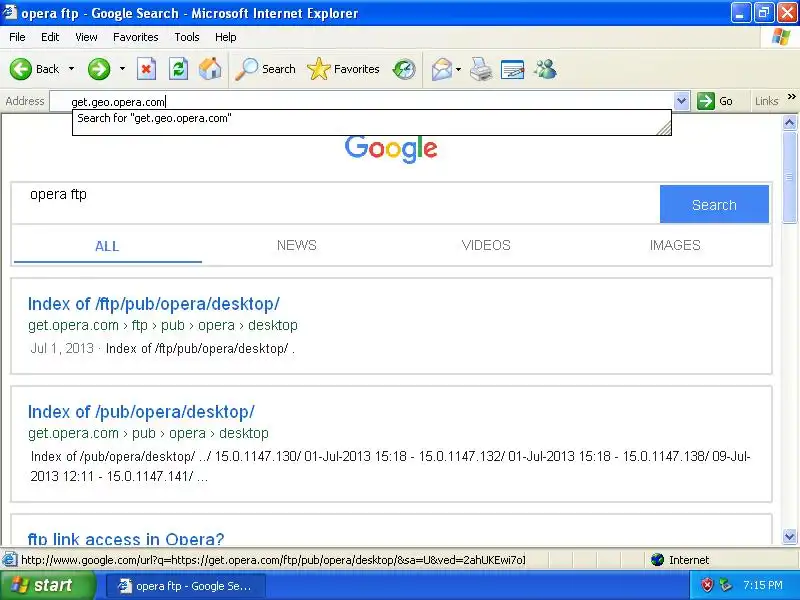Click the blue Google Search button
Screen dimensions: 800x600
coord(714,204)
